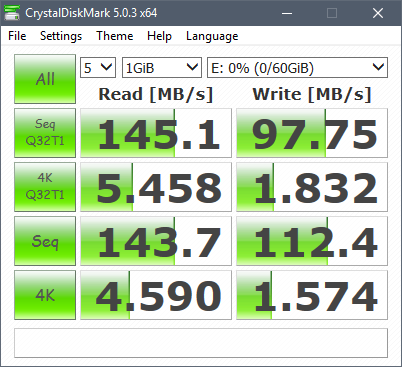The width and height of the screenshot is (402, 367).
Task: Start the 4K Q32T1 benchmark
Action: 45,187
